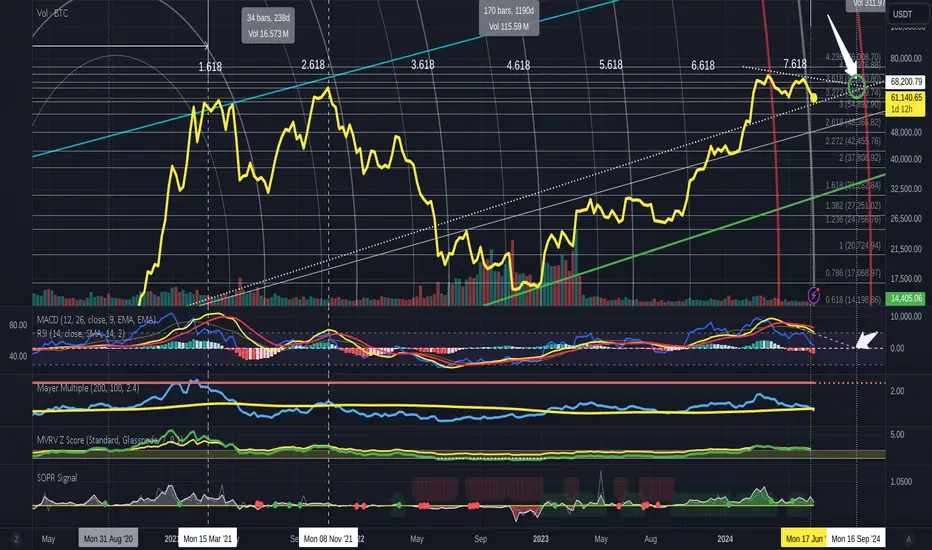
Task: Select the Mayer Multiple indicator title
Action: coord(88,388)
